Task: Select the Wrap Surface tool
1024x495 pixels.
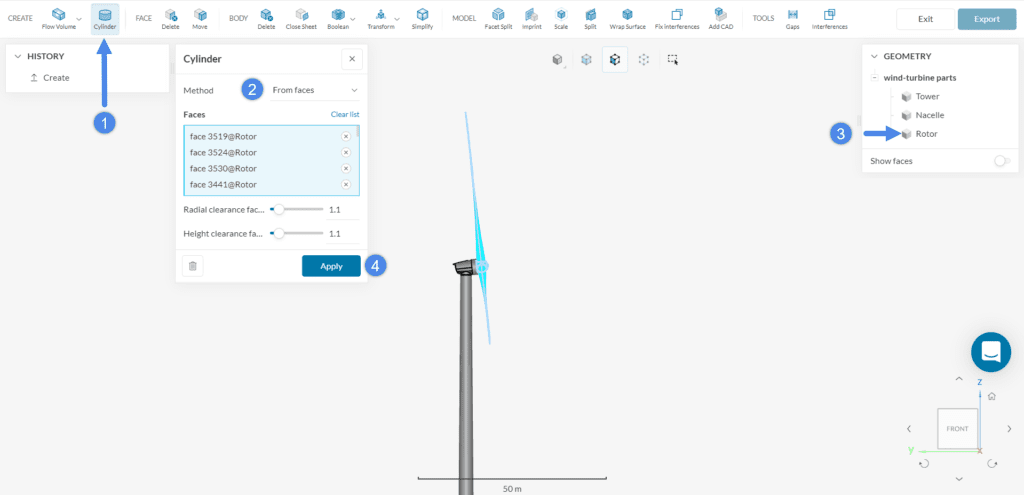Action: coord(627,19)
